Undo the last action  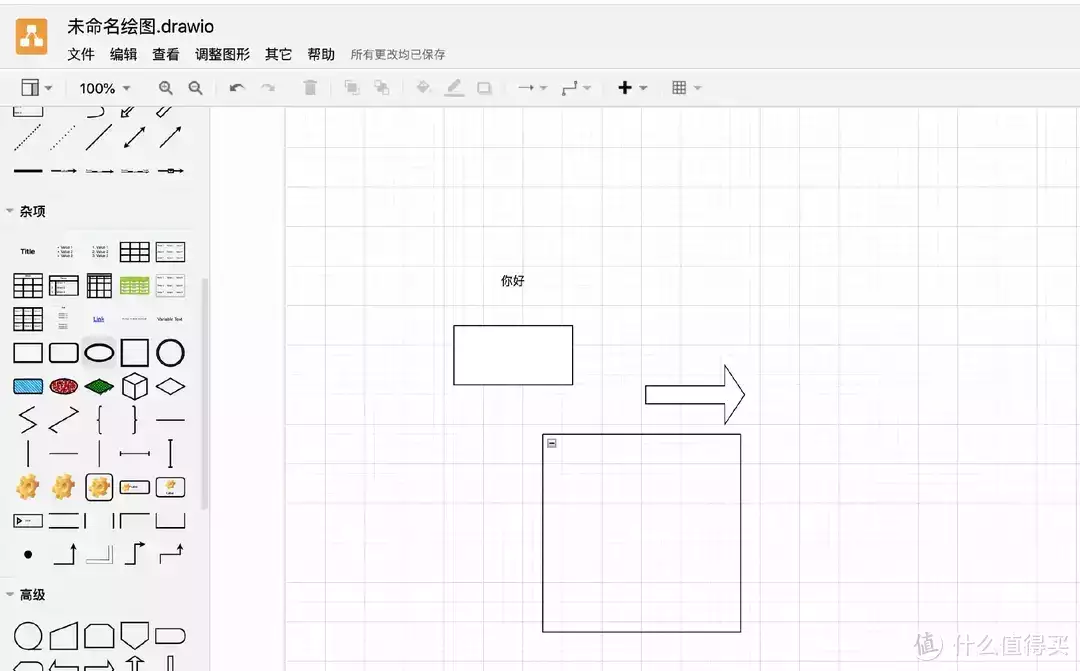tap(237, 87)
